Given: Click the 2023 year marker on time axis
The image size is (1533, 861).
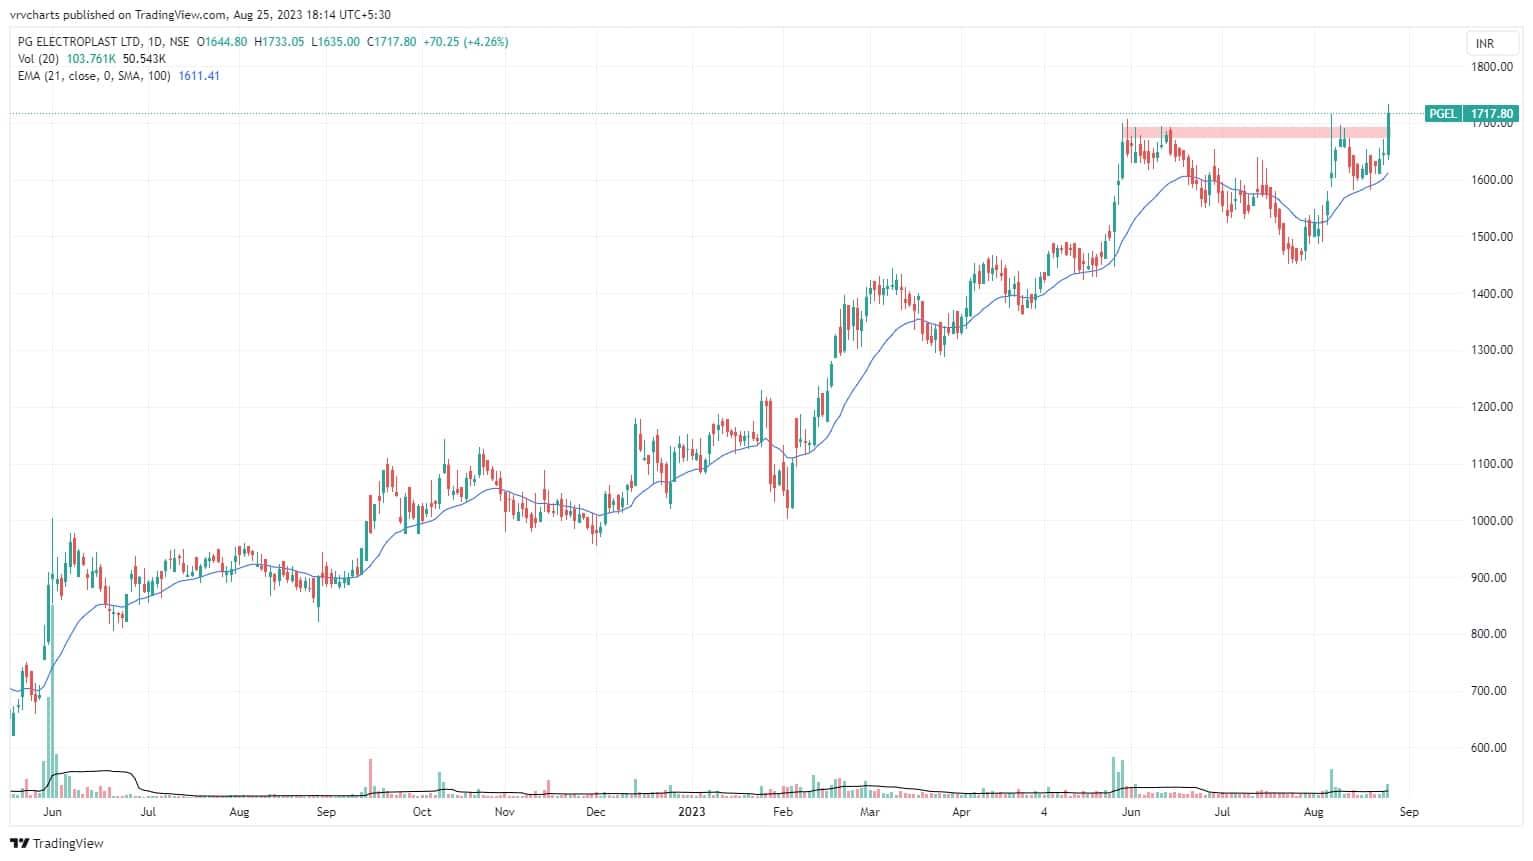Looking at the screenshot, I should [x=691, y=812].
